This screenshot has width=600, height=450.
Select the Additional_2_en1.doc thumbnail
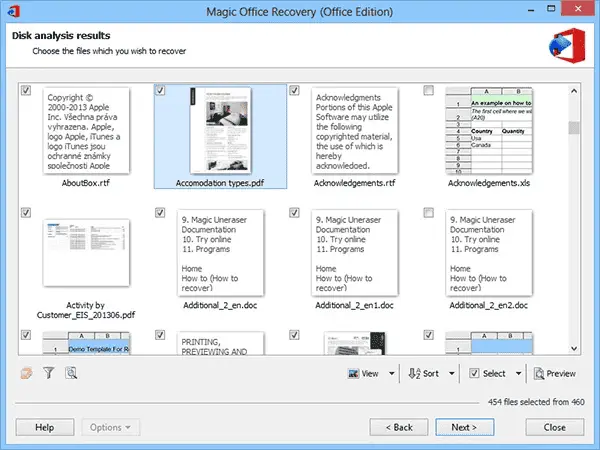tap(355, 253)
